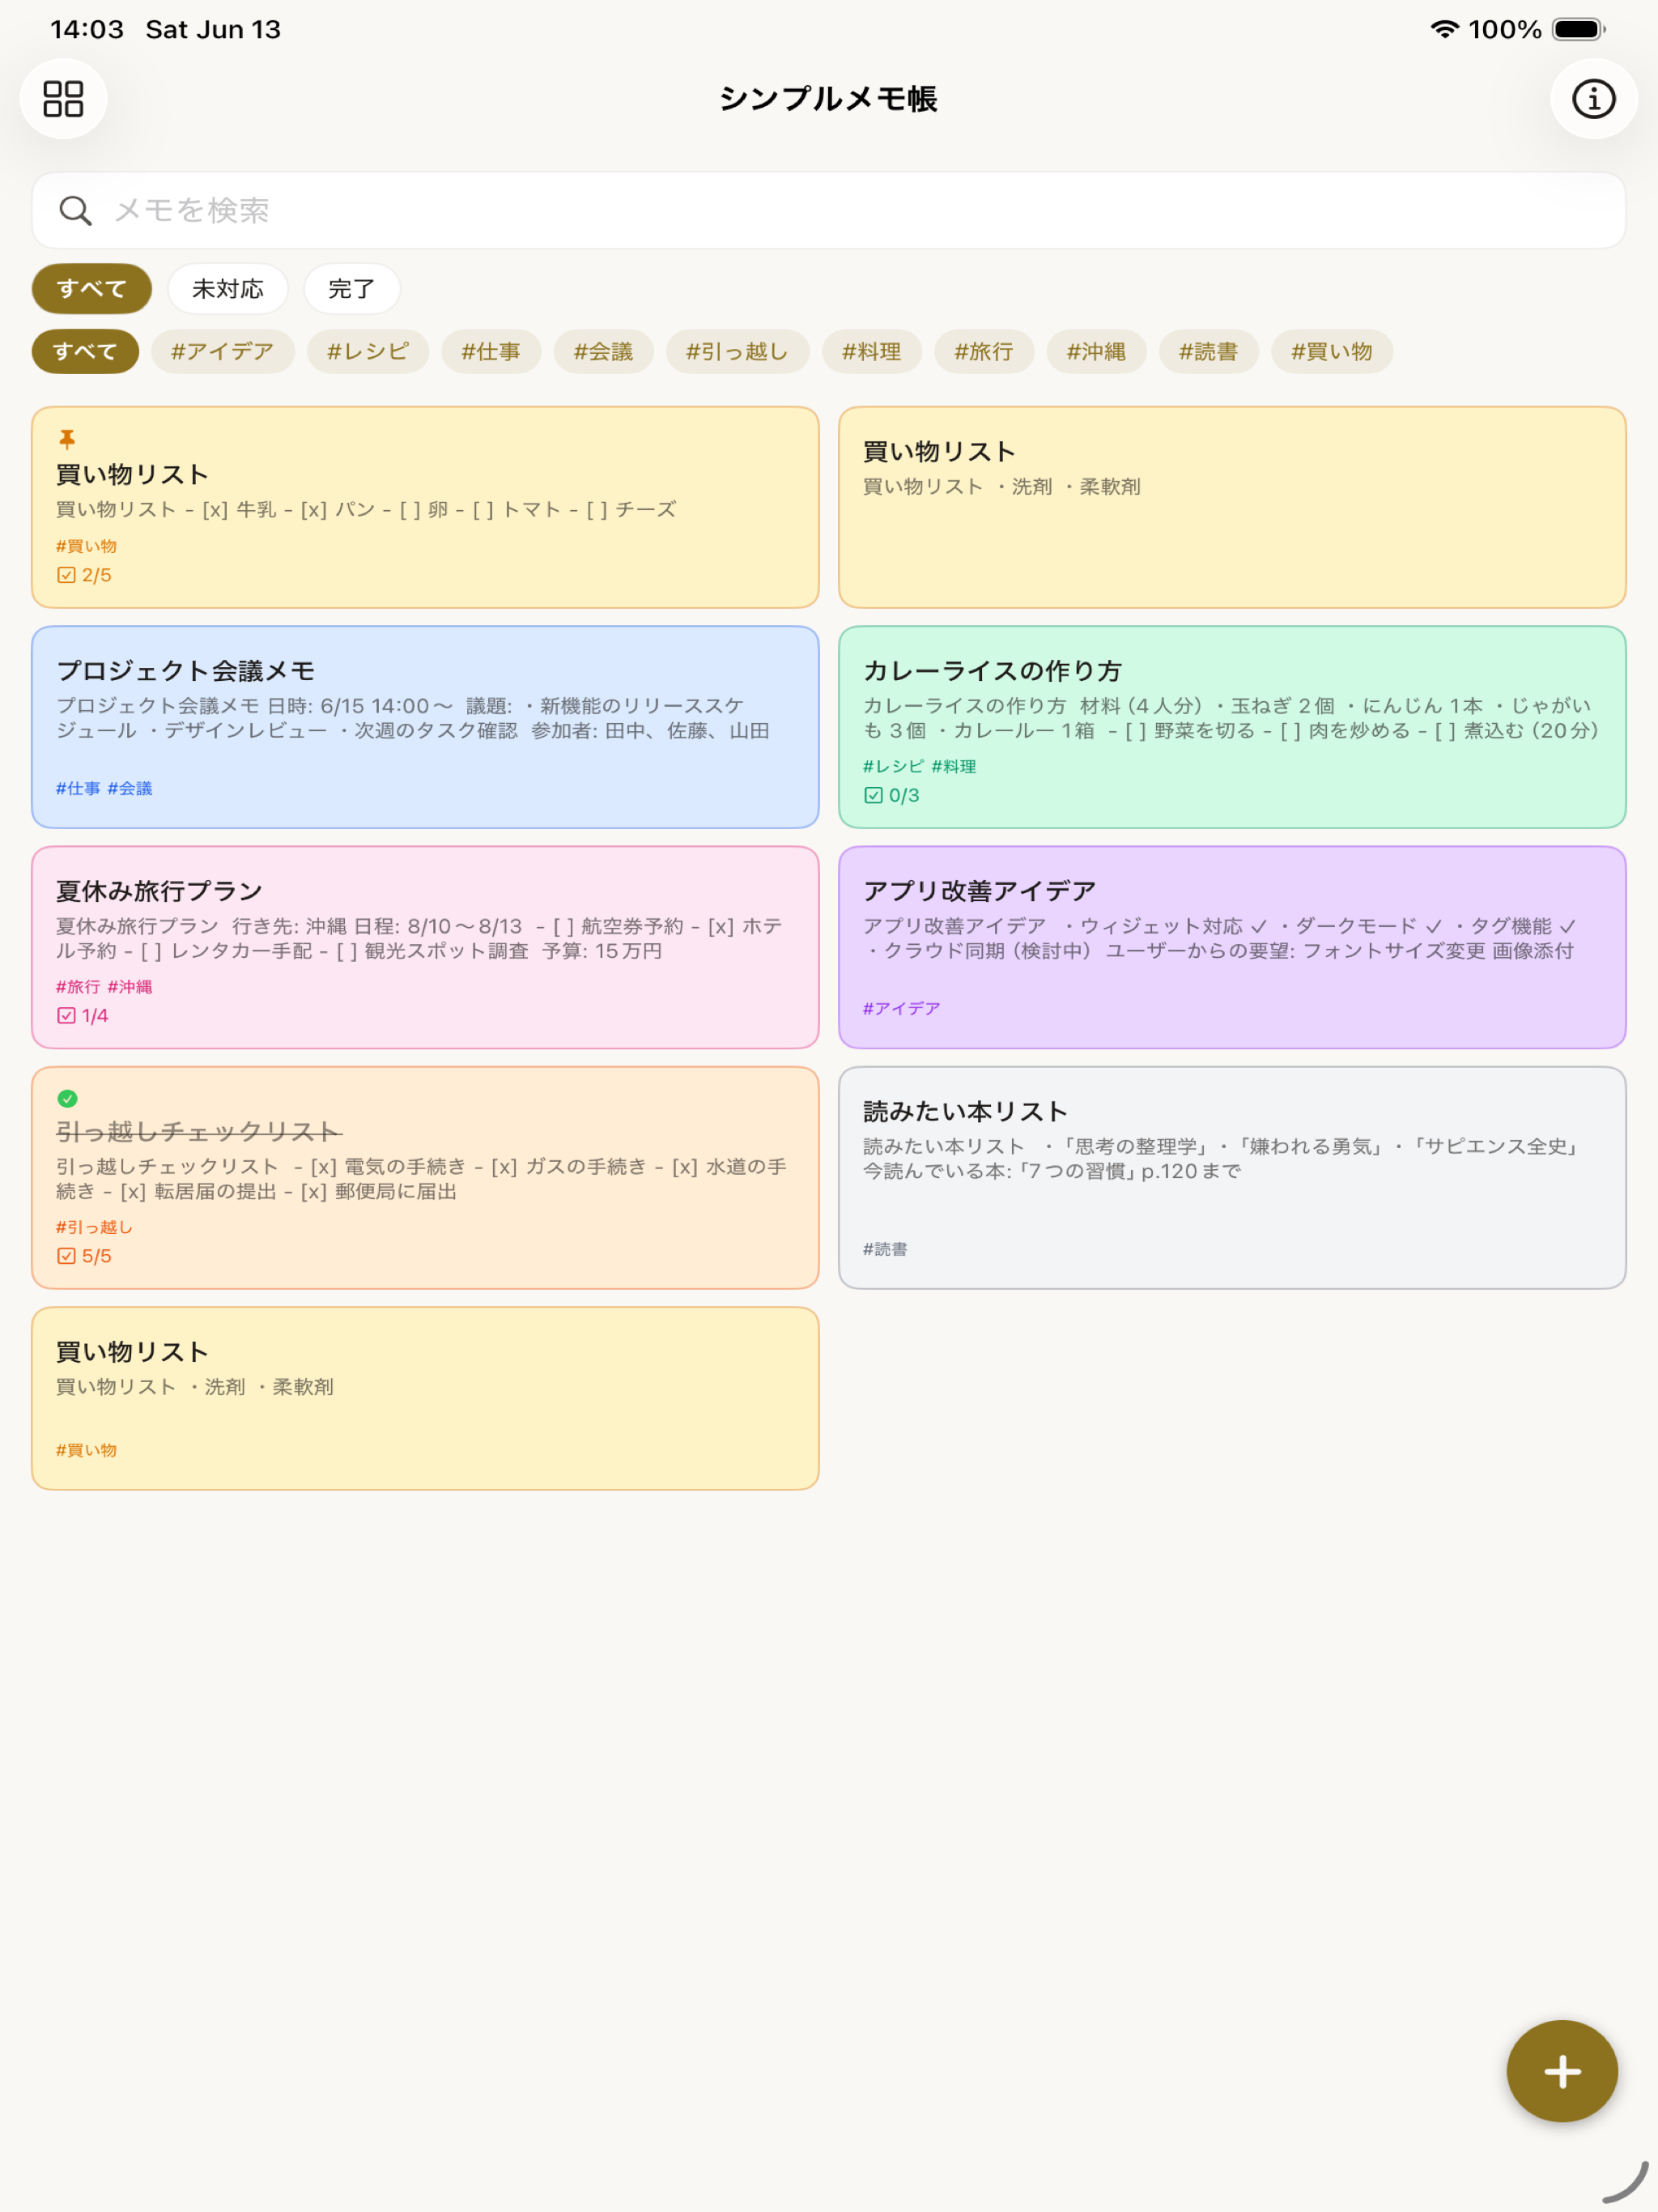Viewport: 1658px width, 2212px height.
Task: Tap the magnifier search icon
Action: (x=75, y=210)
